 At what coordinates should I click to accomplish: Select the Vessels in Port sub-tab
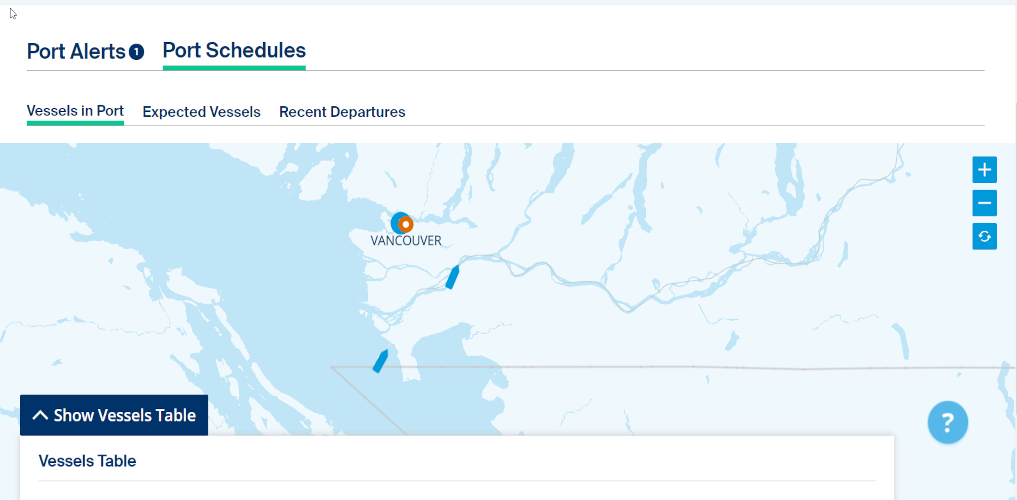75,111
